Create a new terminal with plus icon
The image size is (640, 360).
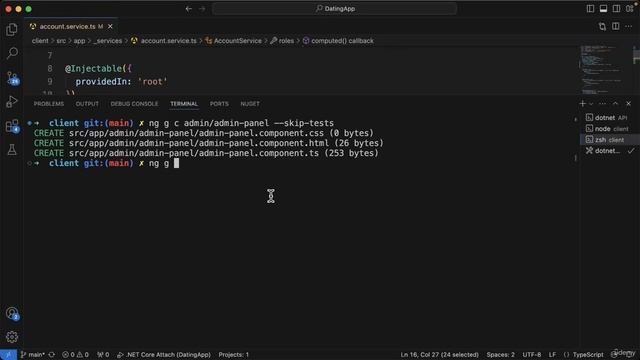tap(582, 104)
